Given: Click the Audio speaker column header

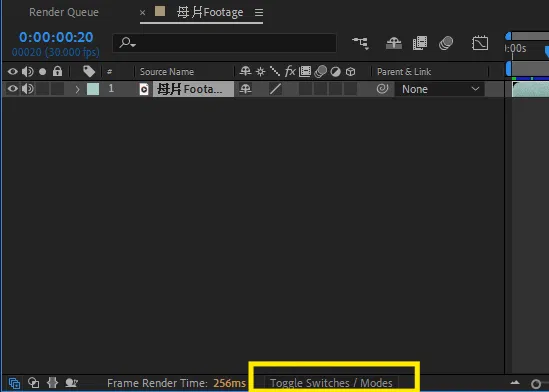Looking at the screenshot, I should (x=28, y=72).
